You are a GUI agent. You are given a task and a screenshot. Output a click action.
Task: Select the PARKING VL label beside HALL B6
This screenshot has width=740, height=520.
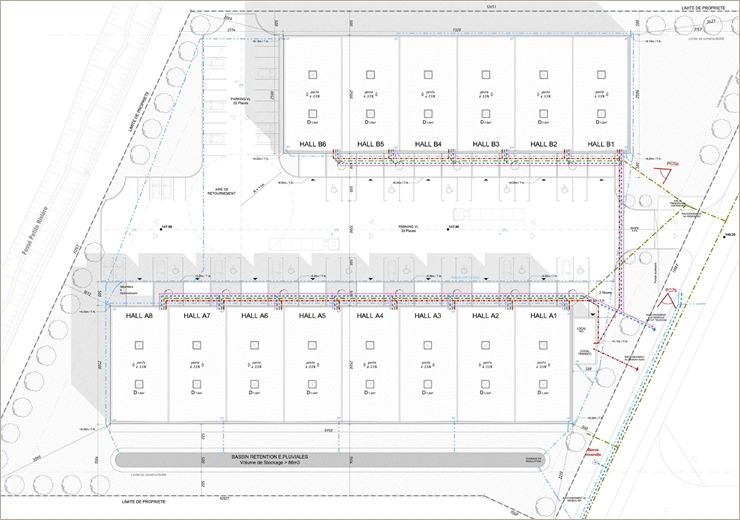point(240,101)
